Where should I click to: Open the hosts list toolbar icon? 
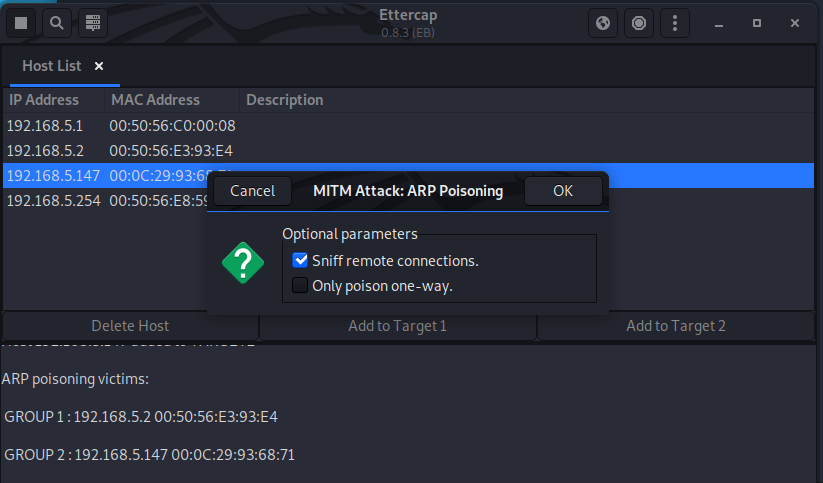point(92,22)
